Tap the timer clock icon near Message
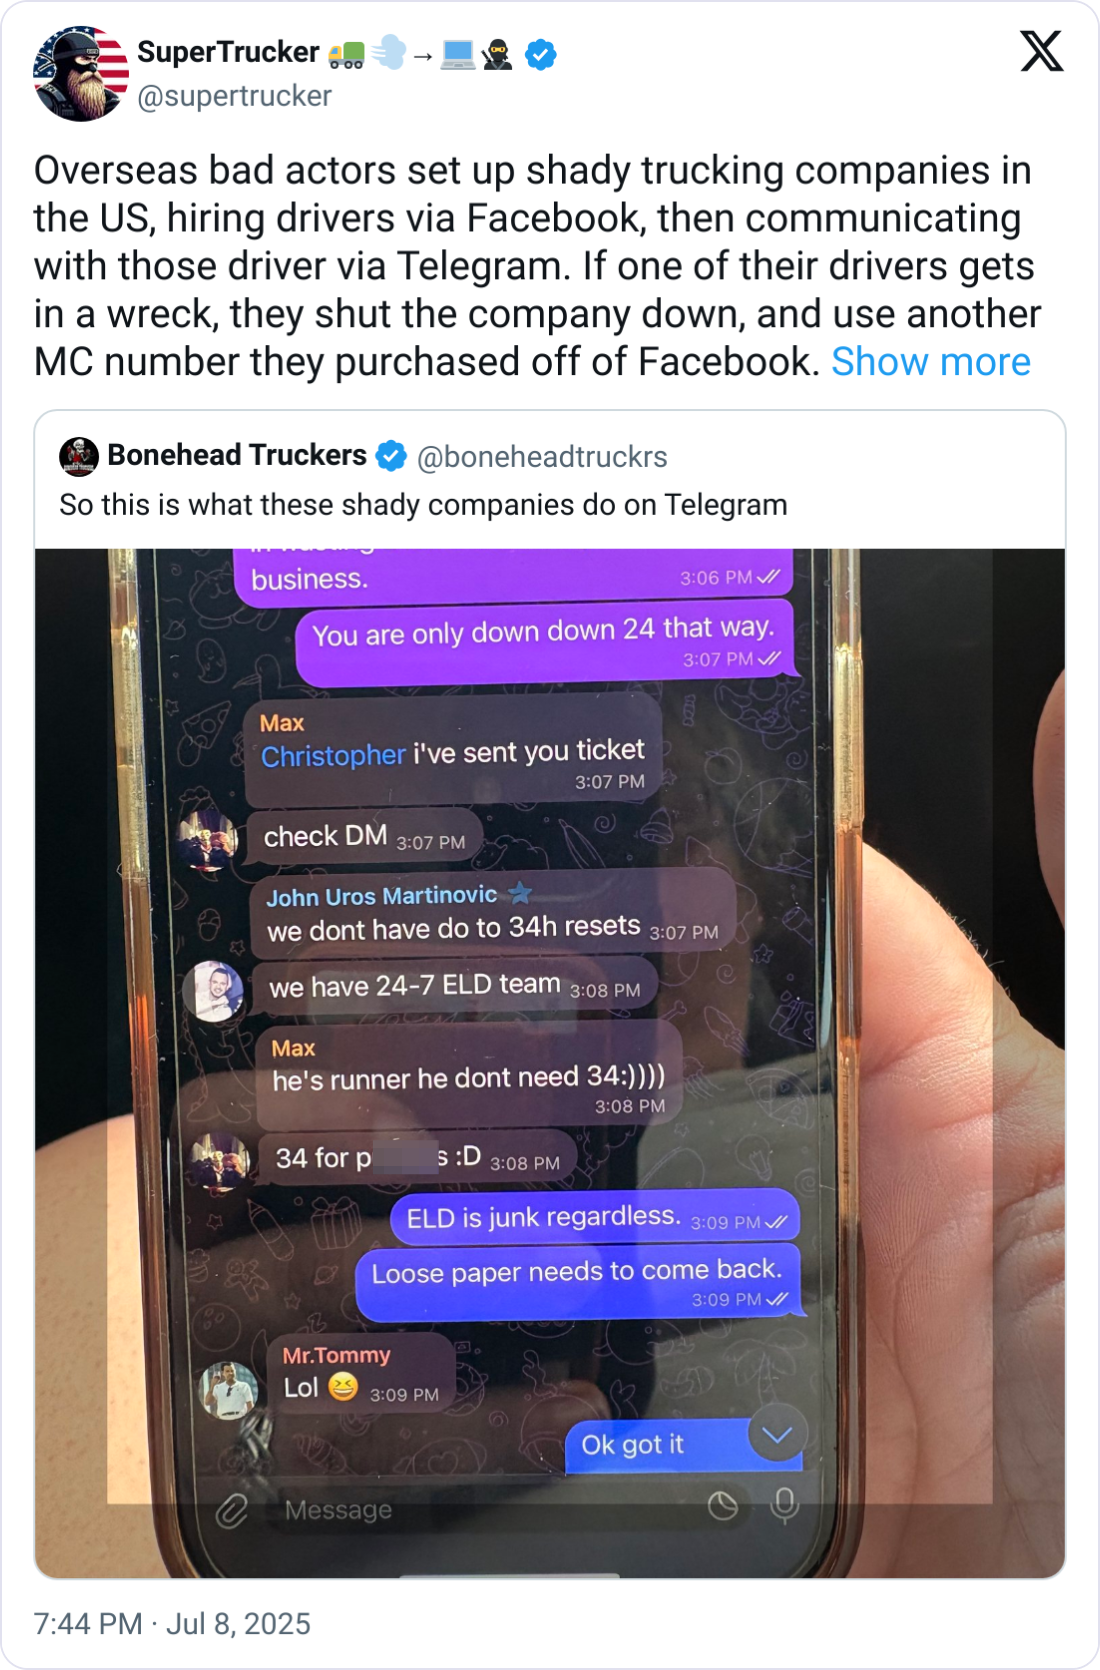1100x1670 pixels. [x=722, y=1505]
